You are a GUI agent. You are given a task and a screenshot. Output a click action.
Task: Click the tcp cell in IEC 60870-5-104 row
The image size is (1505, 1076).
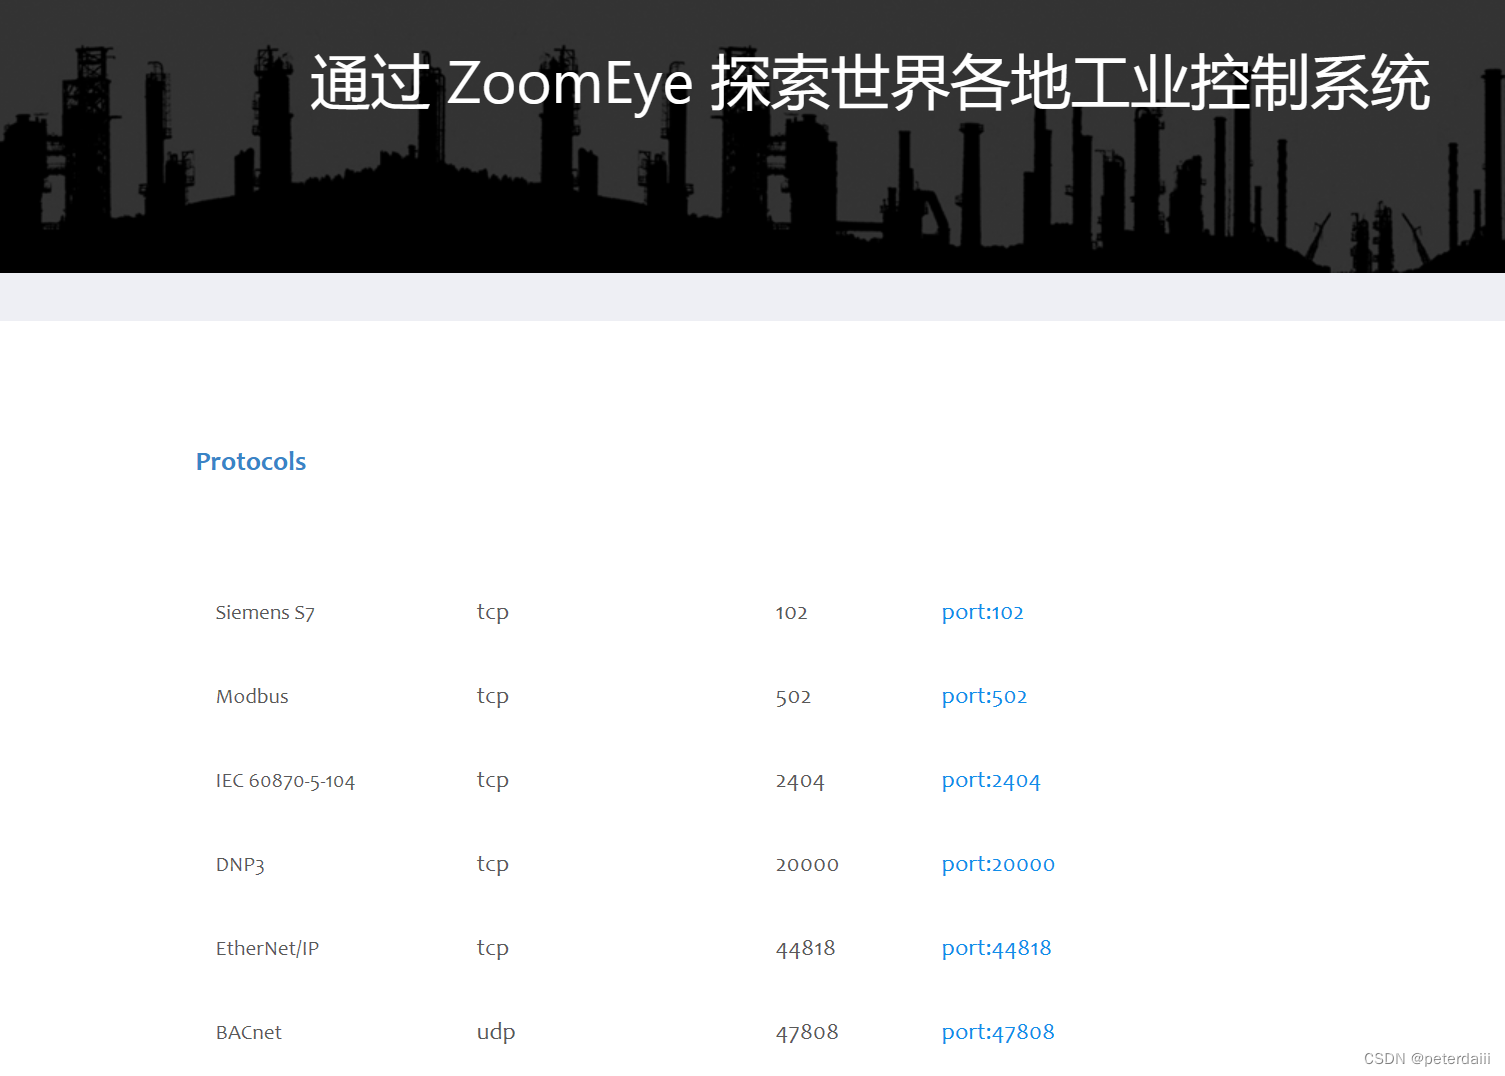(493, 780)
